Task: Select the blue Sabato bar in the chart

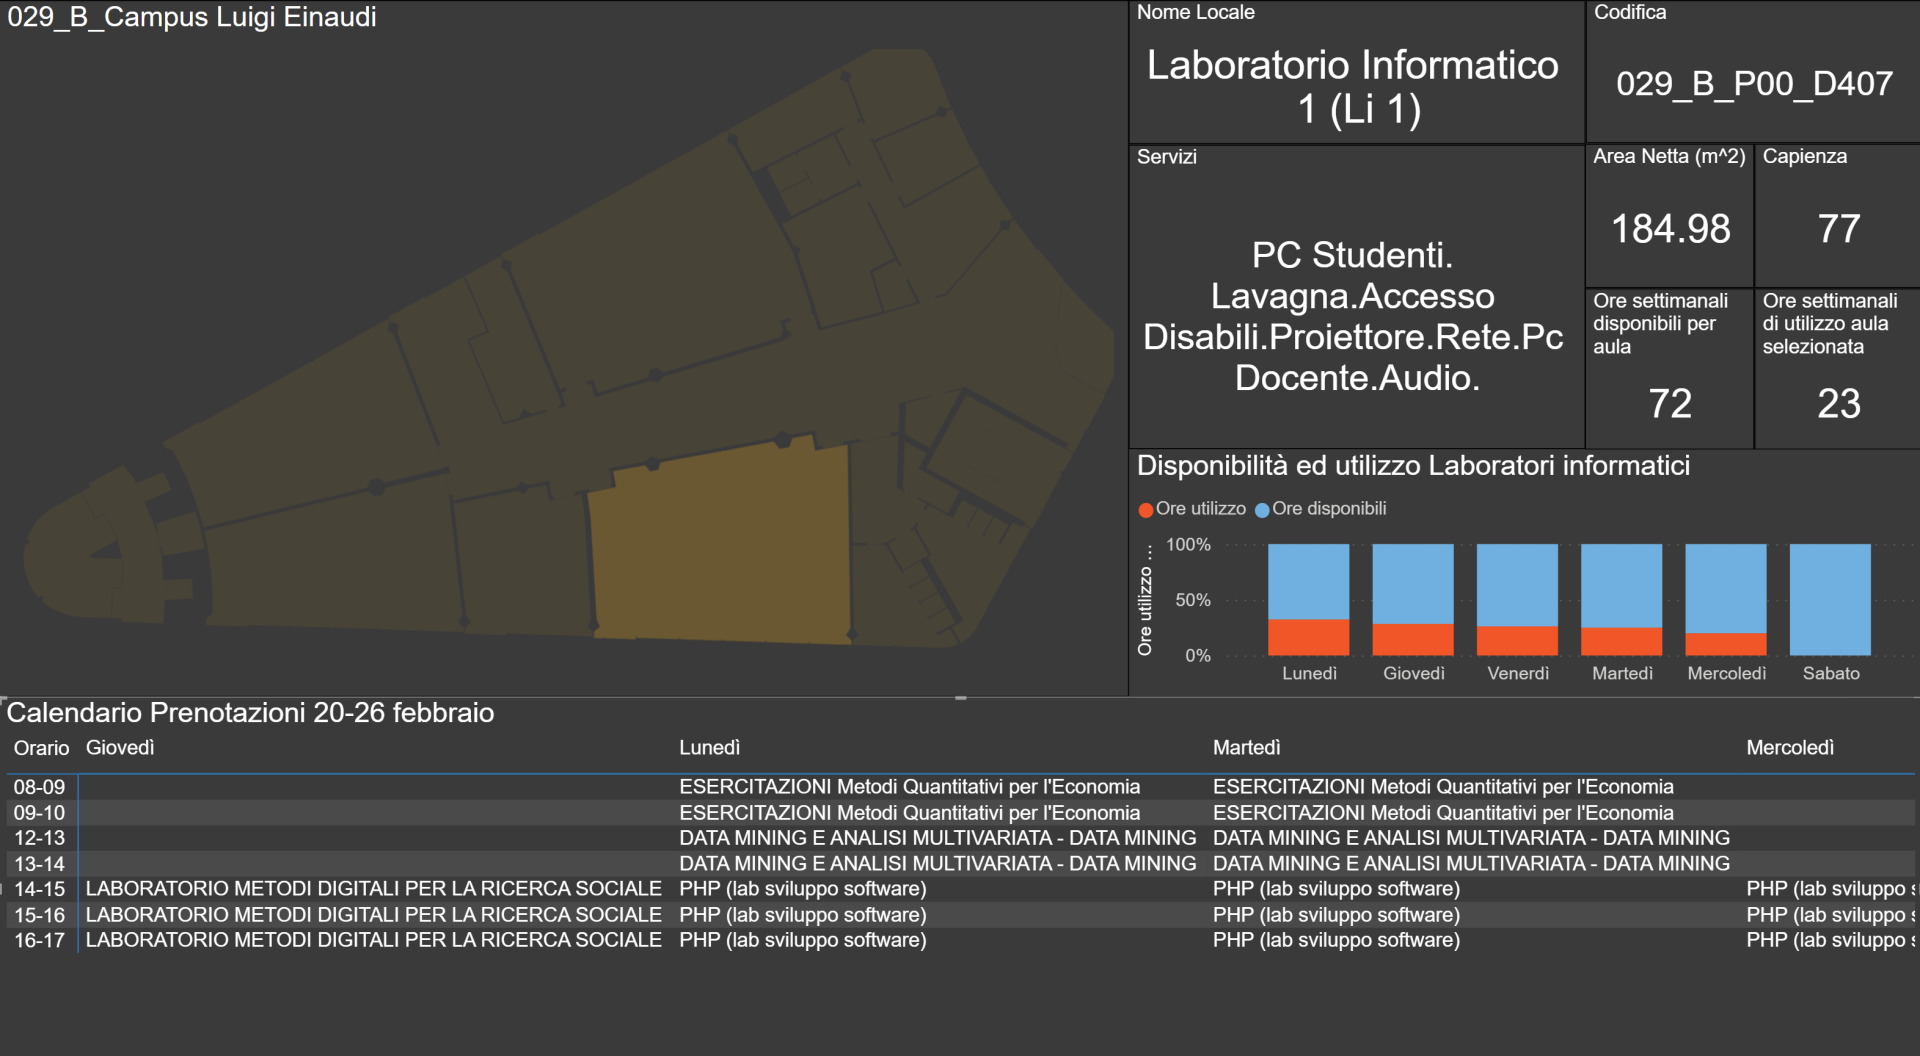Action: (x=1829, y=599)
